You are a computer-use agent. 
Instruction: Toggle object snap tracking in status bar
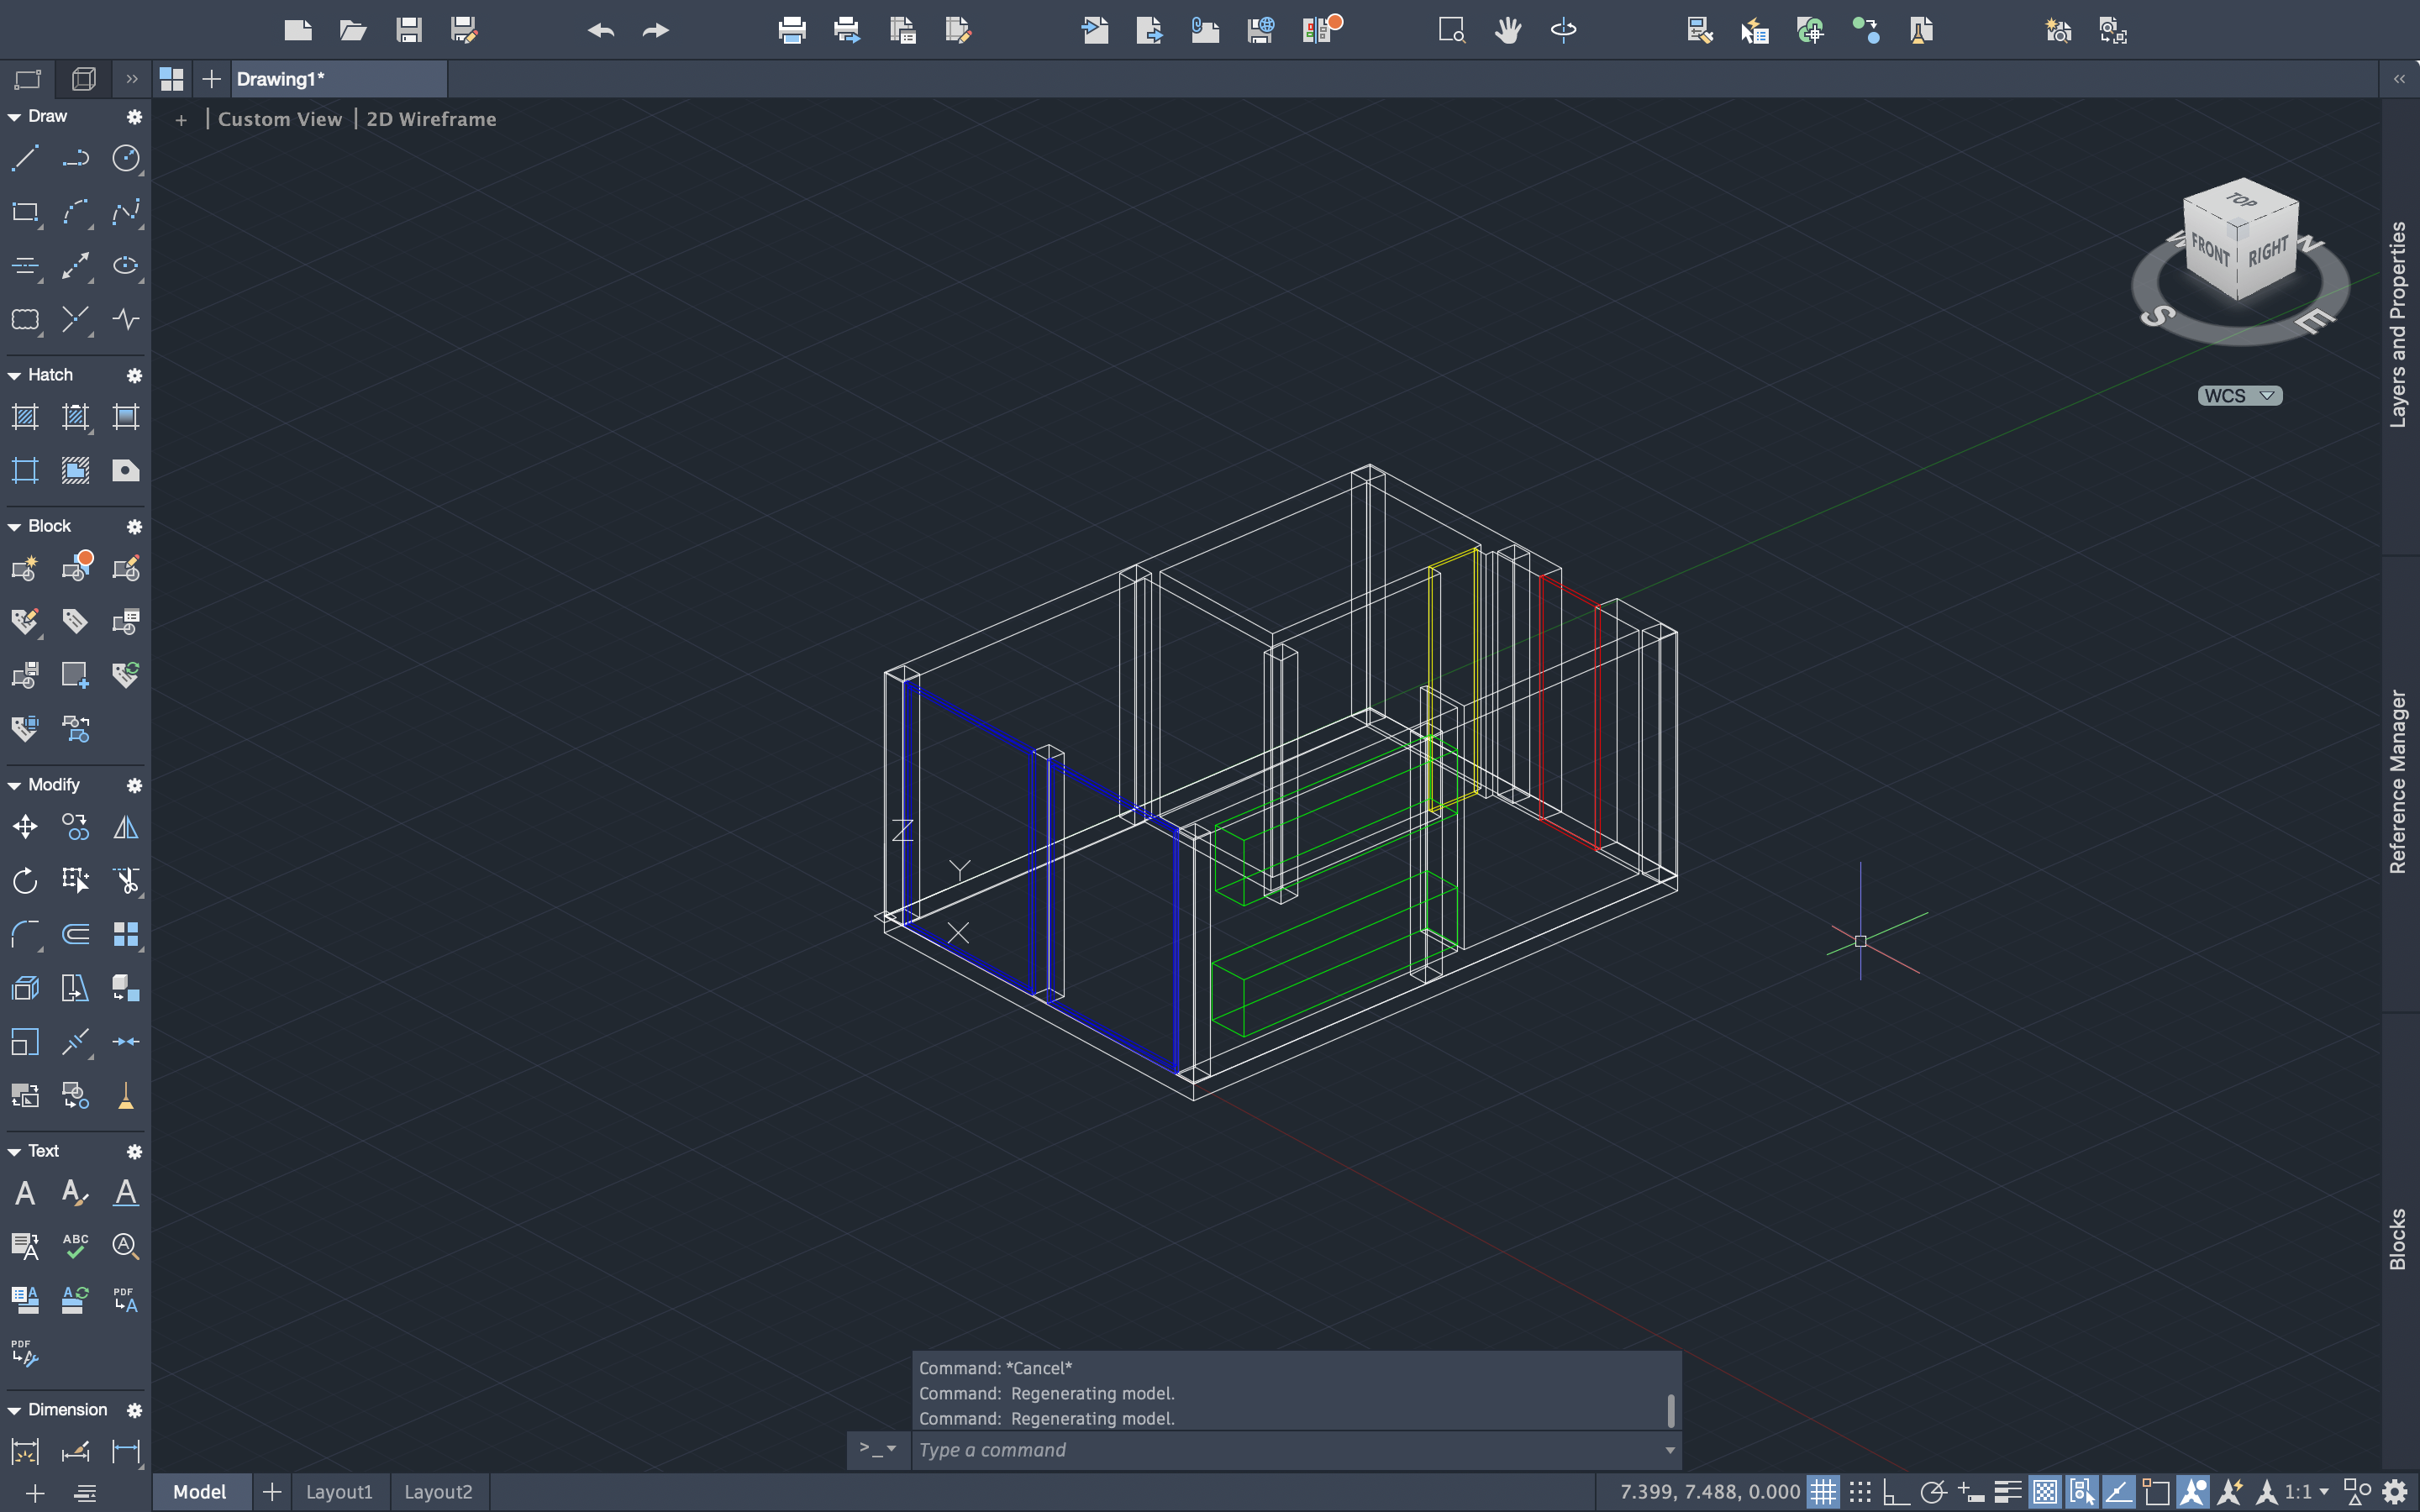(x=2119, y=1492)
